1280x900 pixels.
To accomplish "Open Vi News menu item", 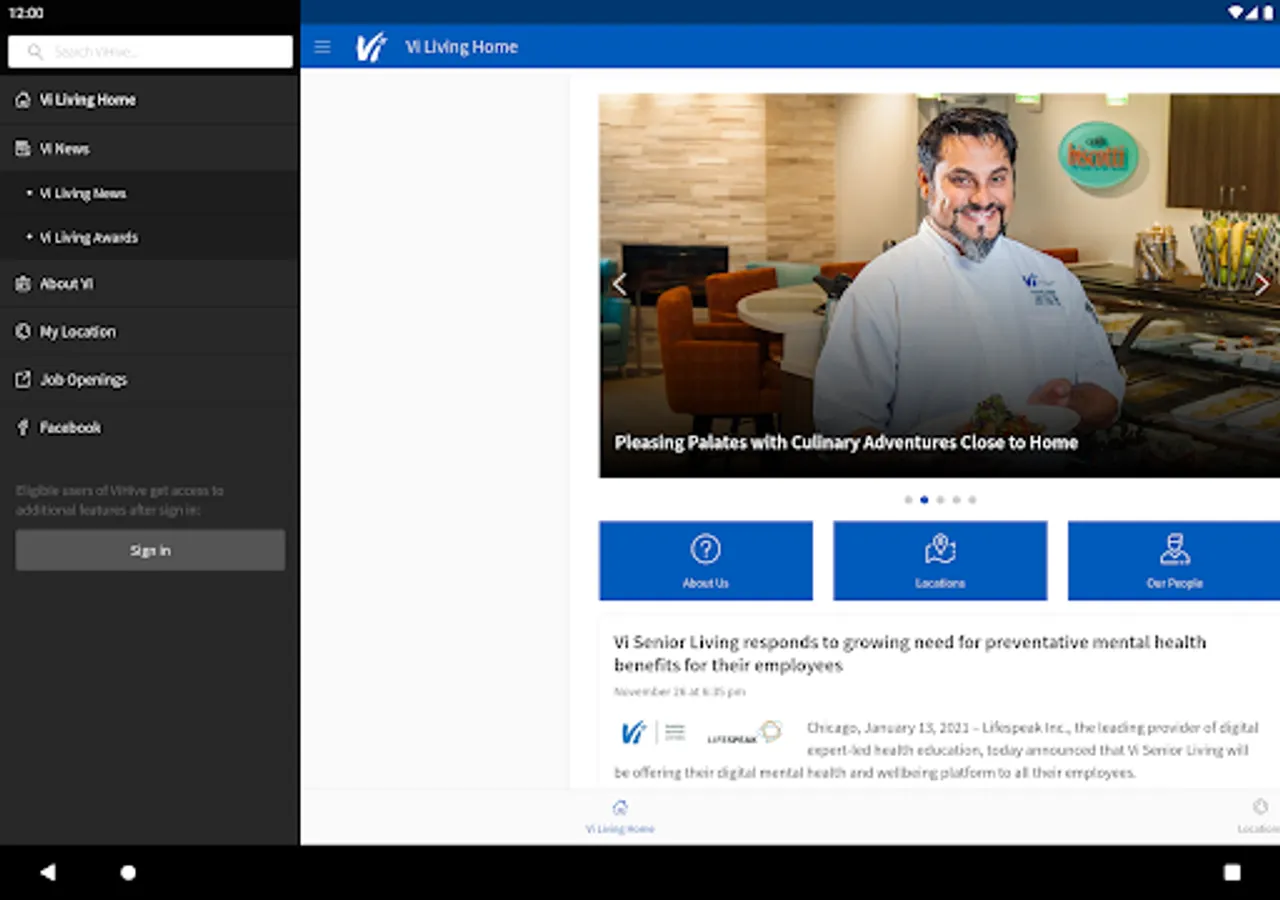I will click(x=150, y=148).
